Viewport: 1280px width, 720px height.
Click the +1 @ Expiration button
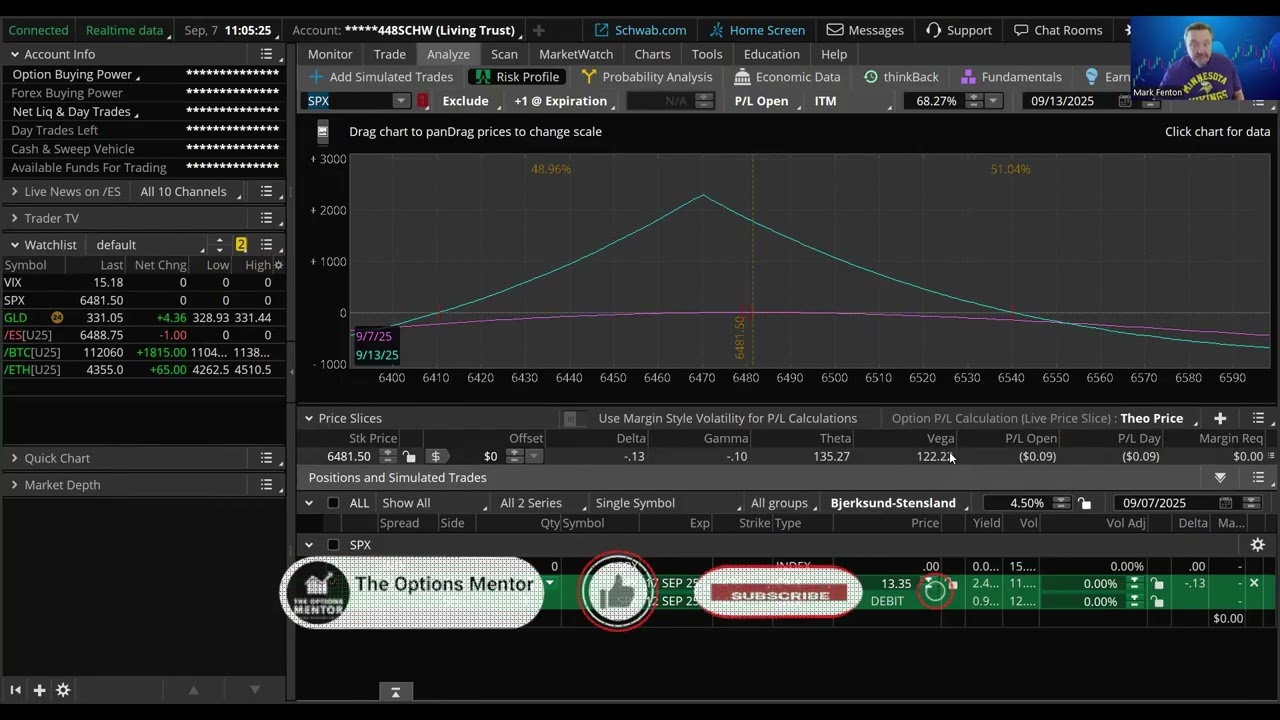tap(560, 101)
